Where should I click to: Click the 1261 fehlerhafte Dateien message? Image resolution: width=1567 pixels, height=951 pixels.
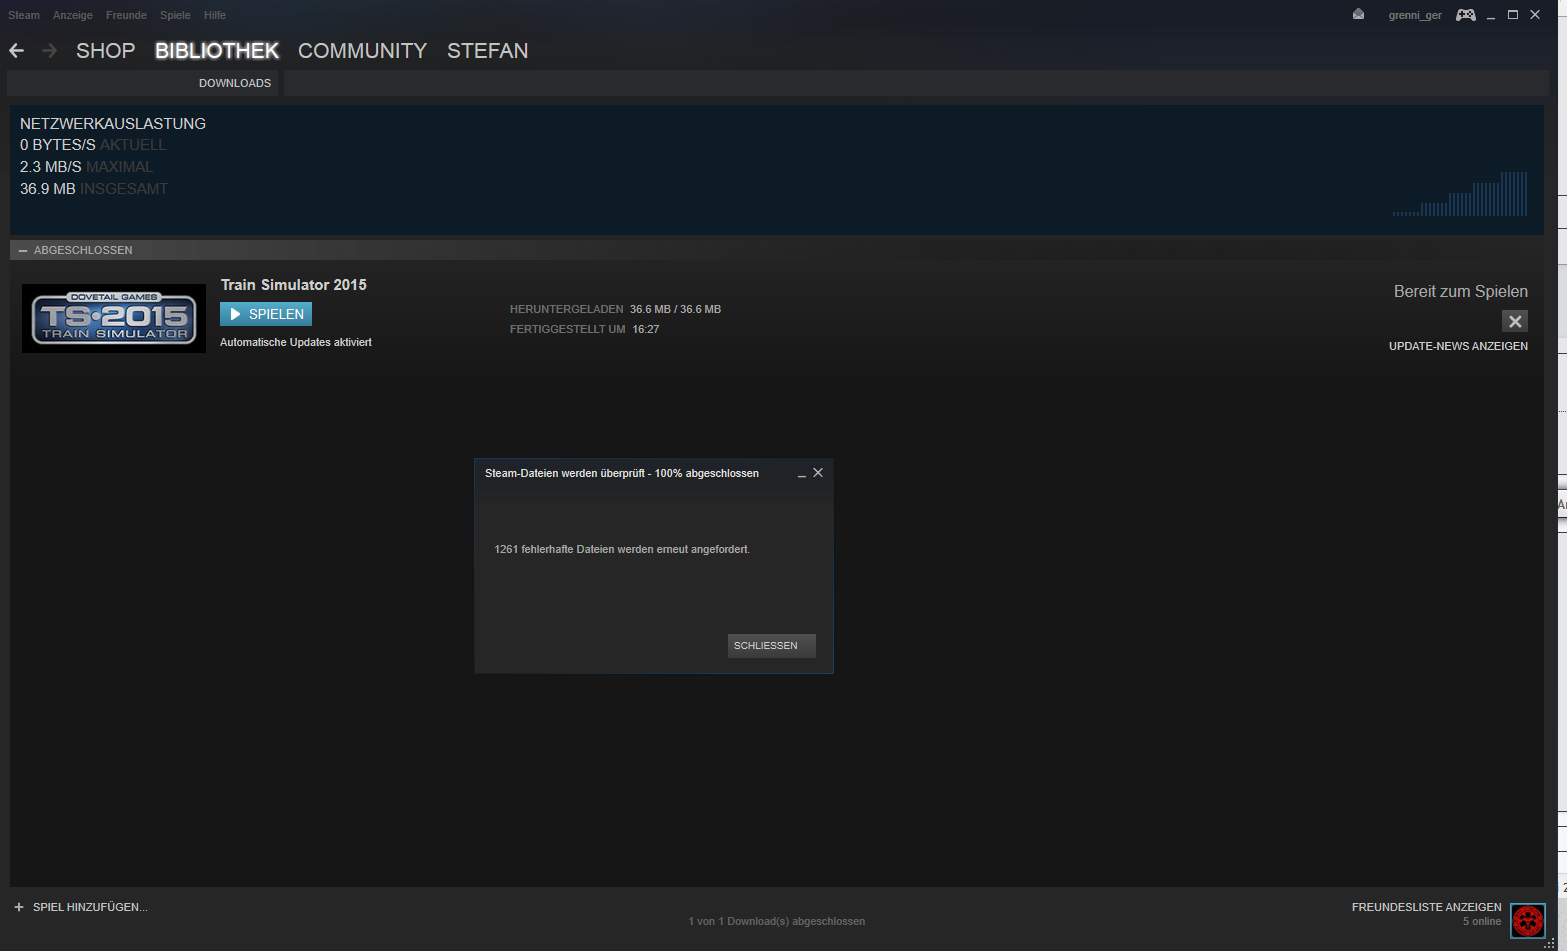coord(622,549)
